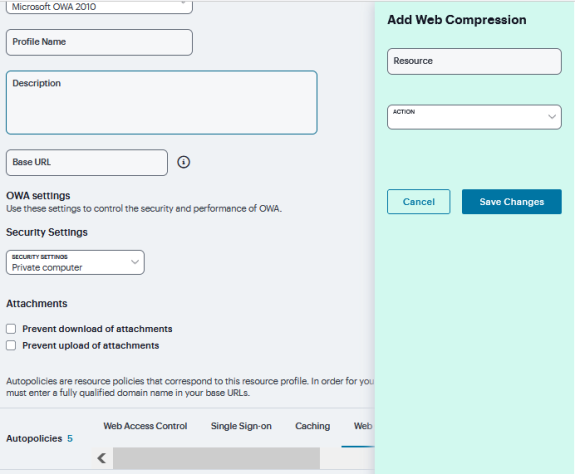Click the Base URL info icon
This screenshot has height=474, width=575.
(184, 162)
